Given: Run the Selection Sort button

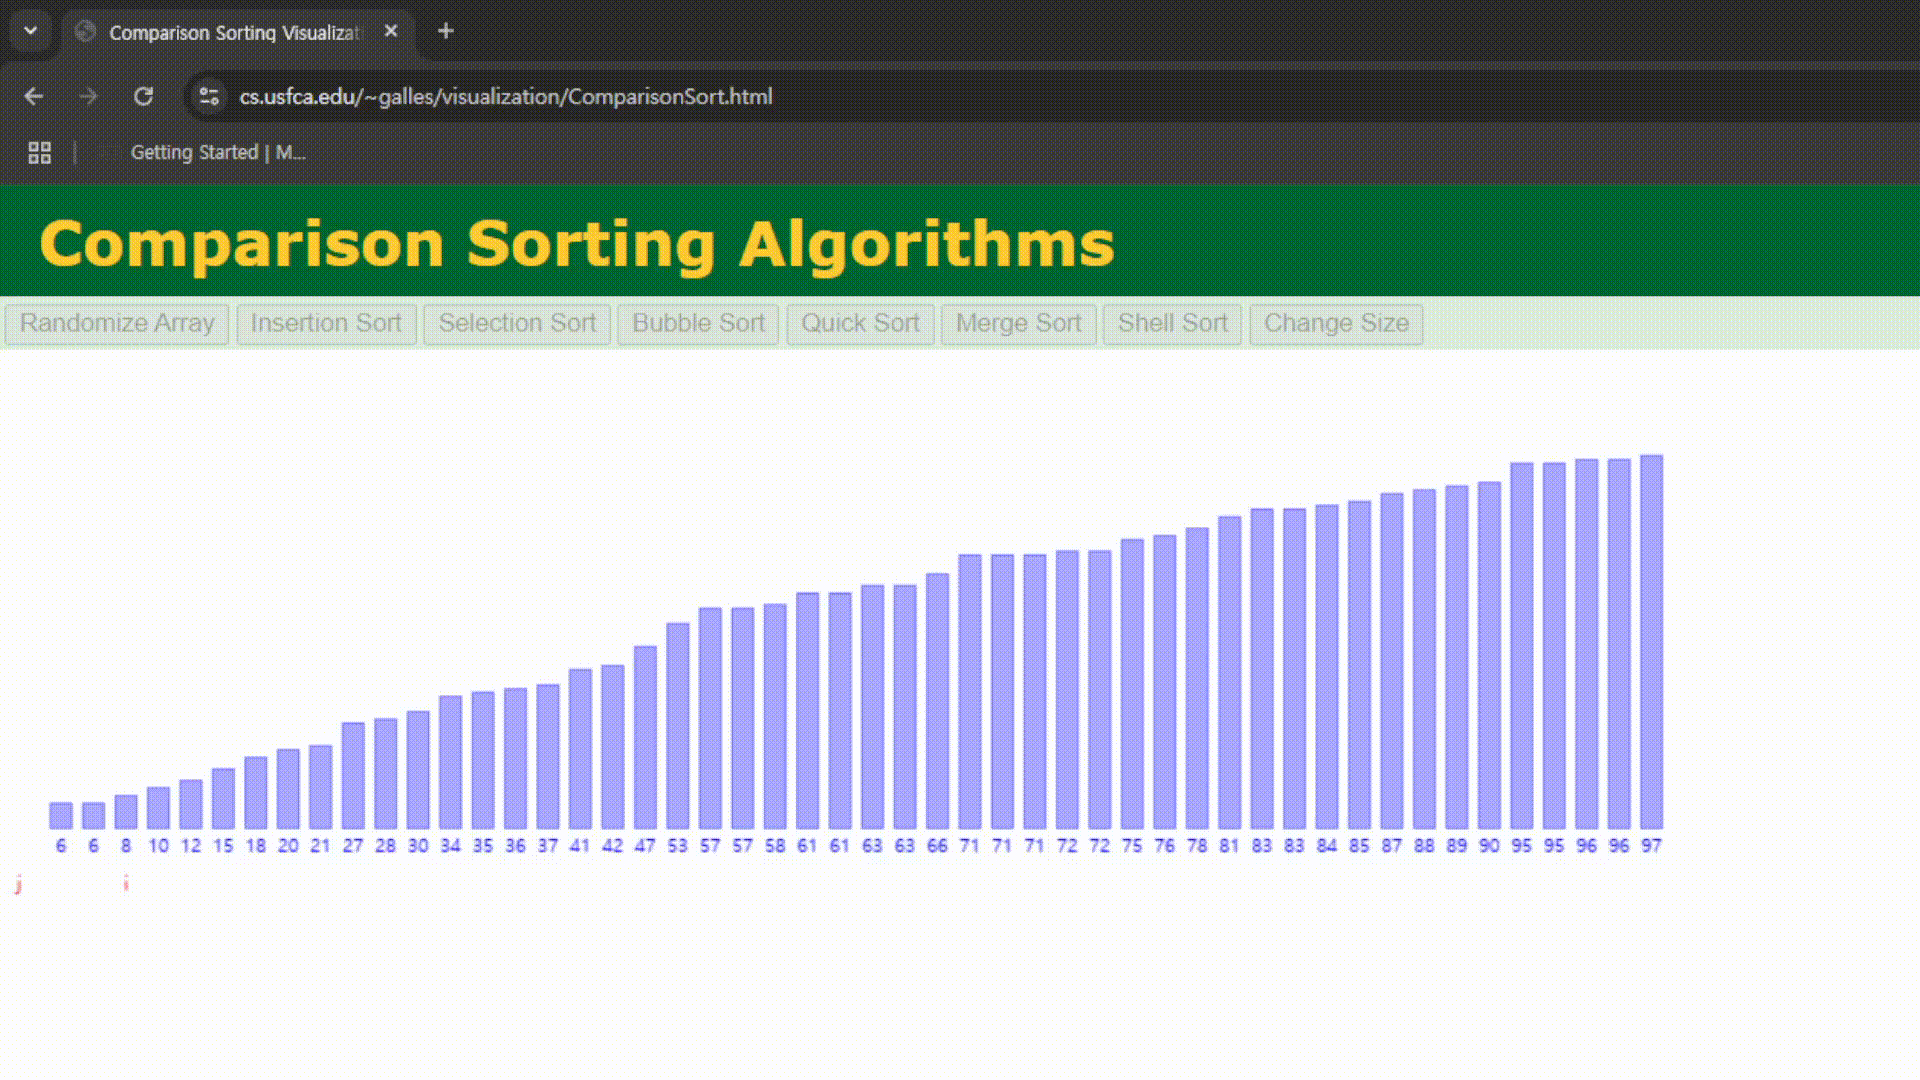Looking at the screenshot, I should pos(516,324).
